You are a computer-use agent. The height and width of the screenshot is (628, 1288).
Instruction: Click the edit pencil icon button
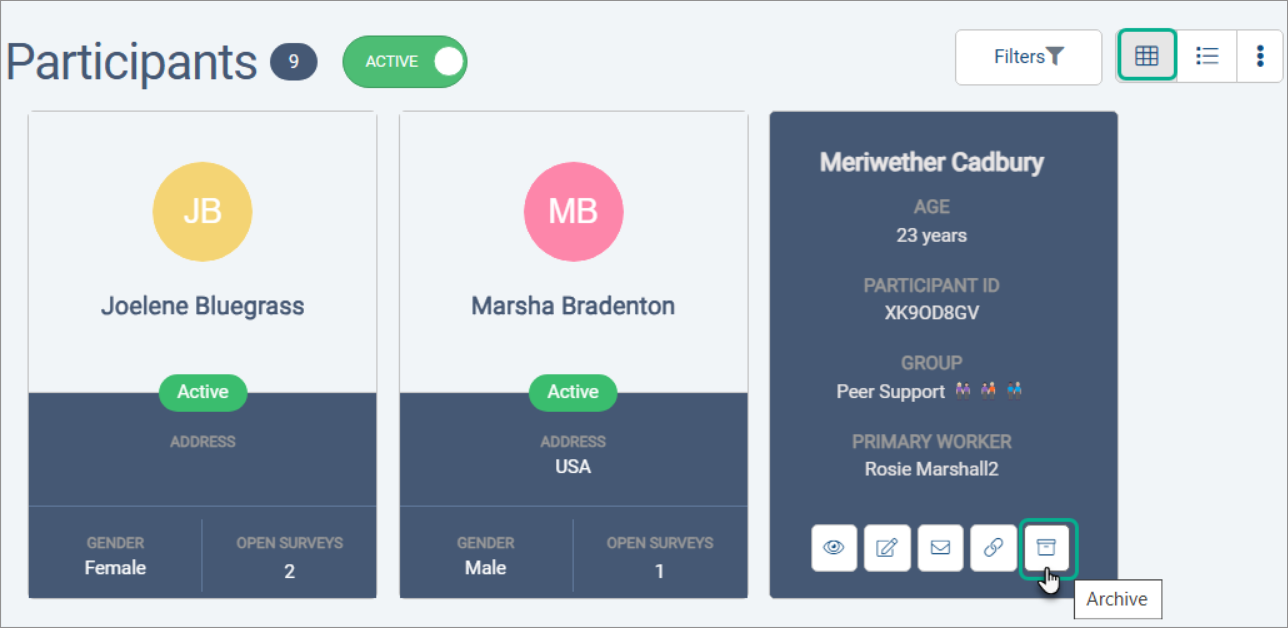click(x=887, y=547)
